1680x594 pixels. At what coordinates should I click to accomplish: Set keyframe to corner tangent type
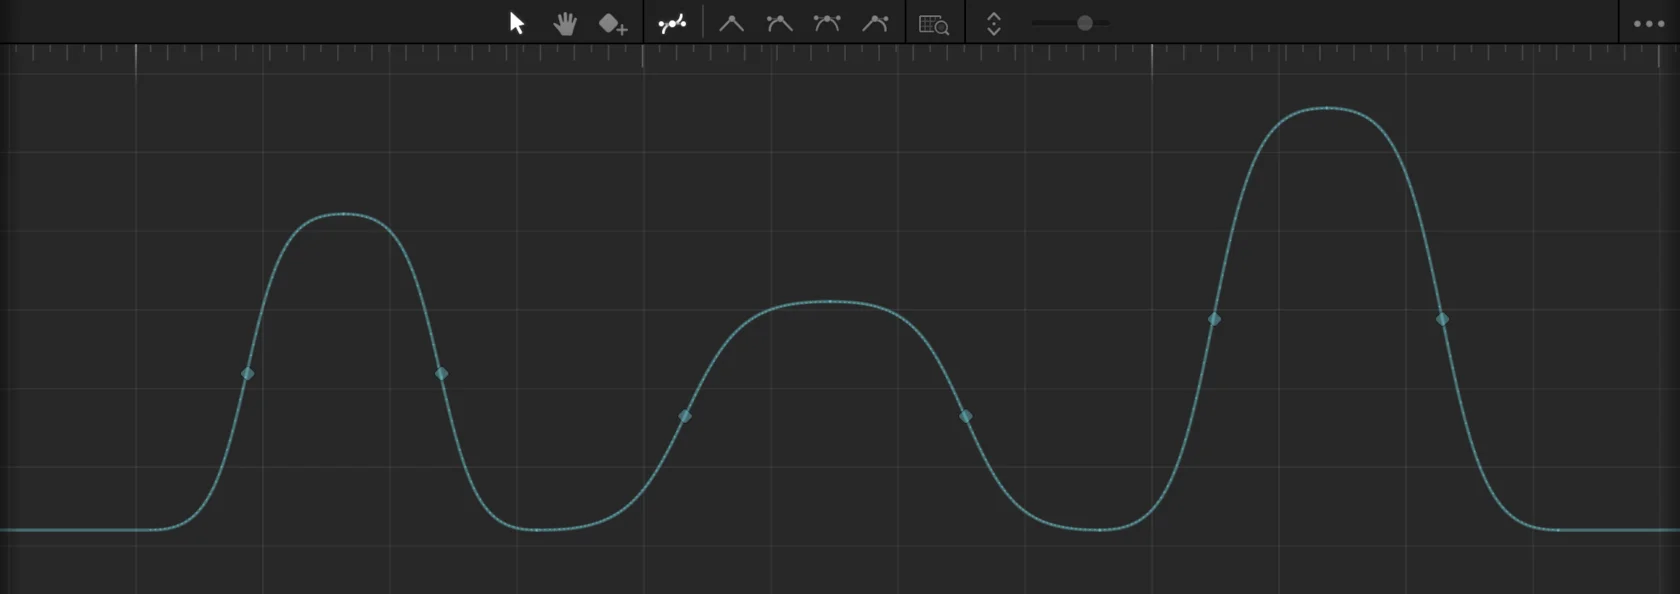[x=731, y=23]
